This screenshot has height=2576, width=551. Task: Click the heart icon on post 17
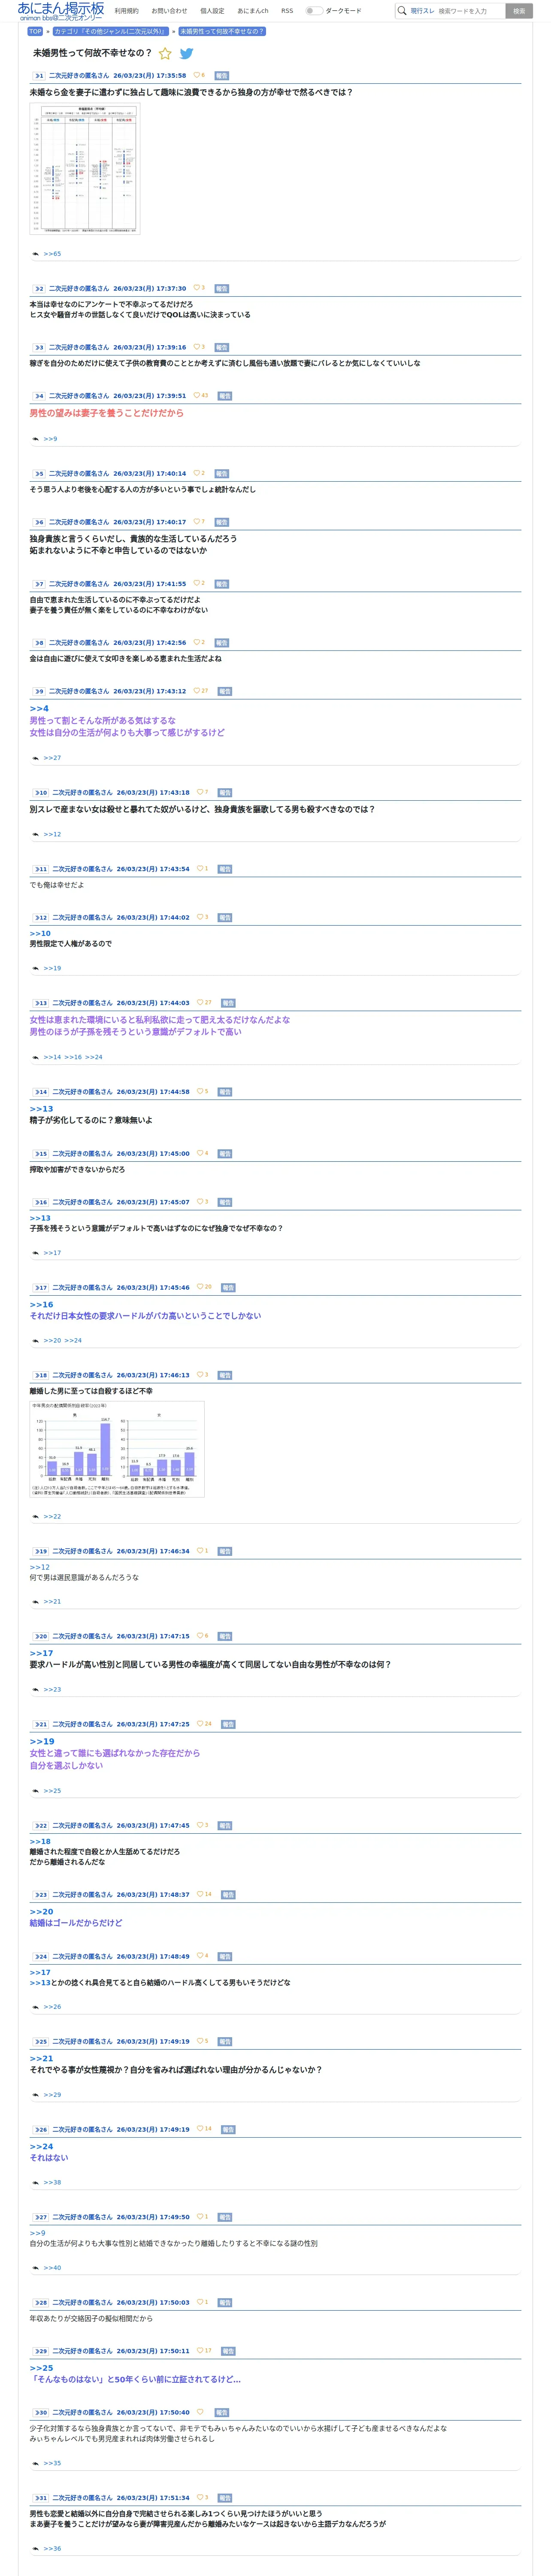coord(199,1288)
